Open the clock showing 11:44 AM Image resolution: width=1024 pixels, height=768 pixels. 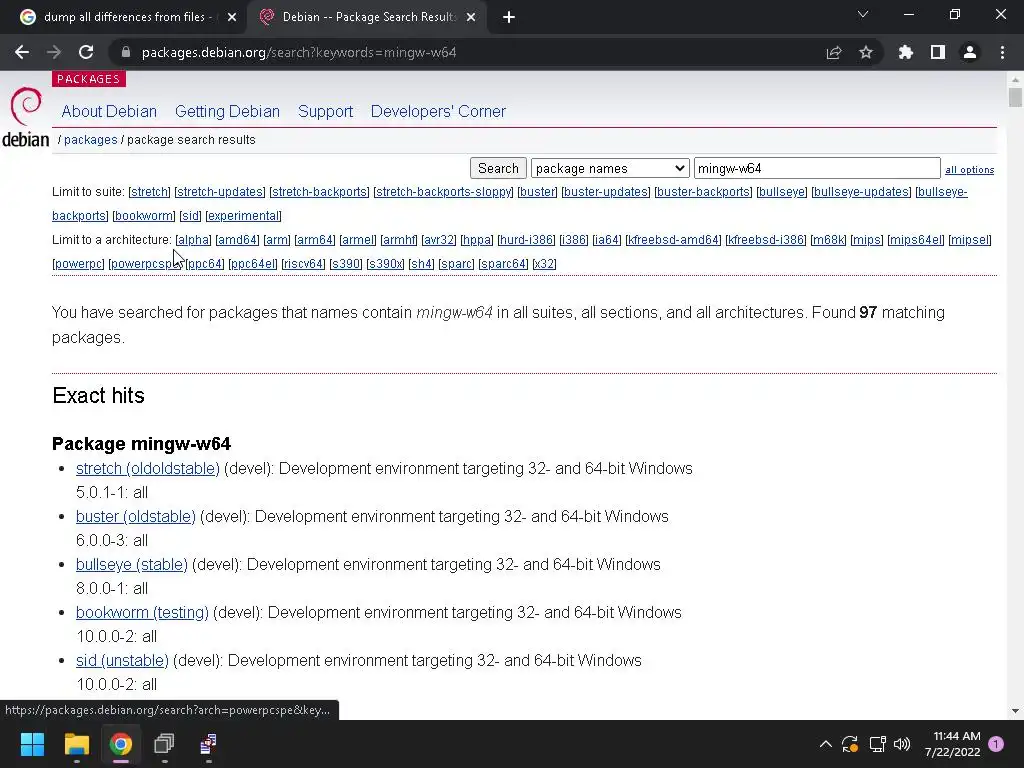953,744
